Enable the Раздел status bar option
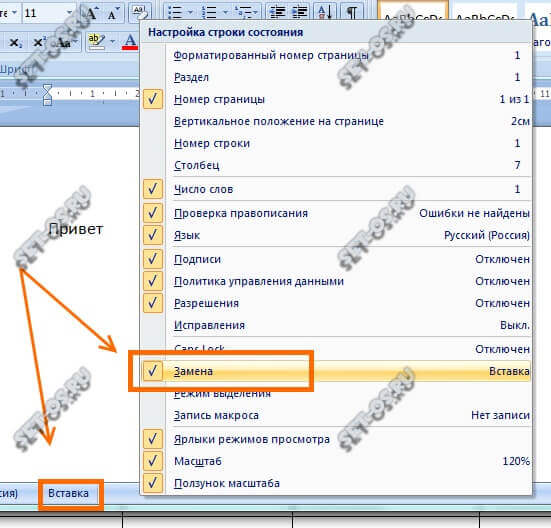Viewport: 551px width, 528px height. (x=337, y=77)
